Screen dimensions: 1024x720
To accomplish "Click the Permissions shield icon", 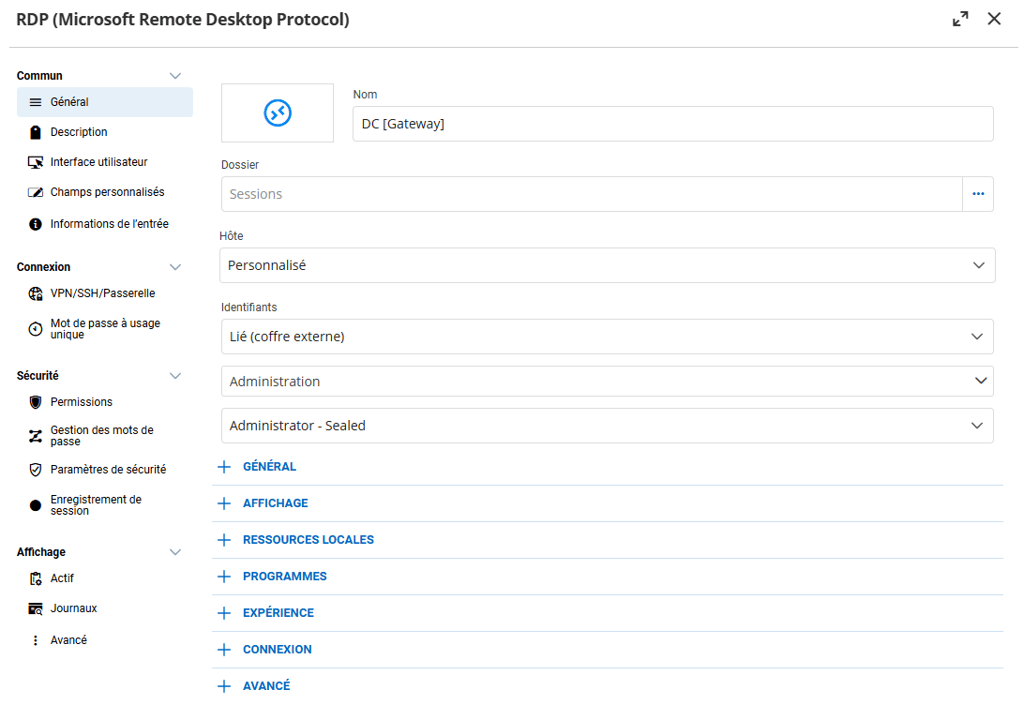I will click(35, 402).
